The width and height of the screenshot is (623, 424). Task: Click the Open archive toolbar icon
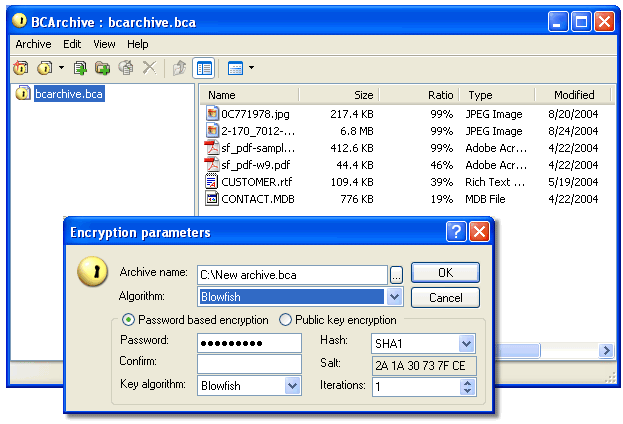(x=45, y=68)
